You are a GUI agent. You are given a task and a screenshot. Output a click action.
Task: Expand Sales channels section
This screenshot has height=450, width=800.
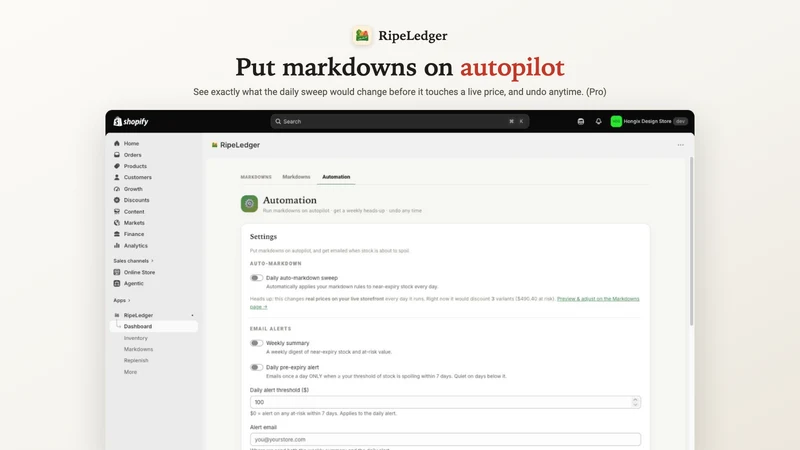tap(133, 261)
